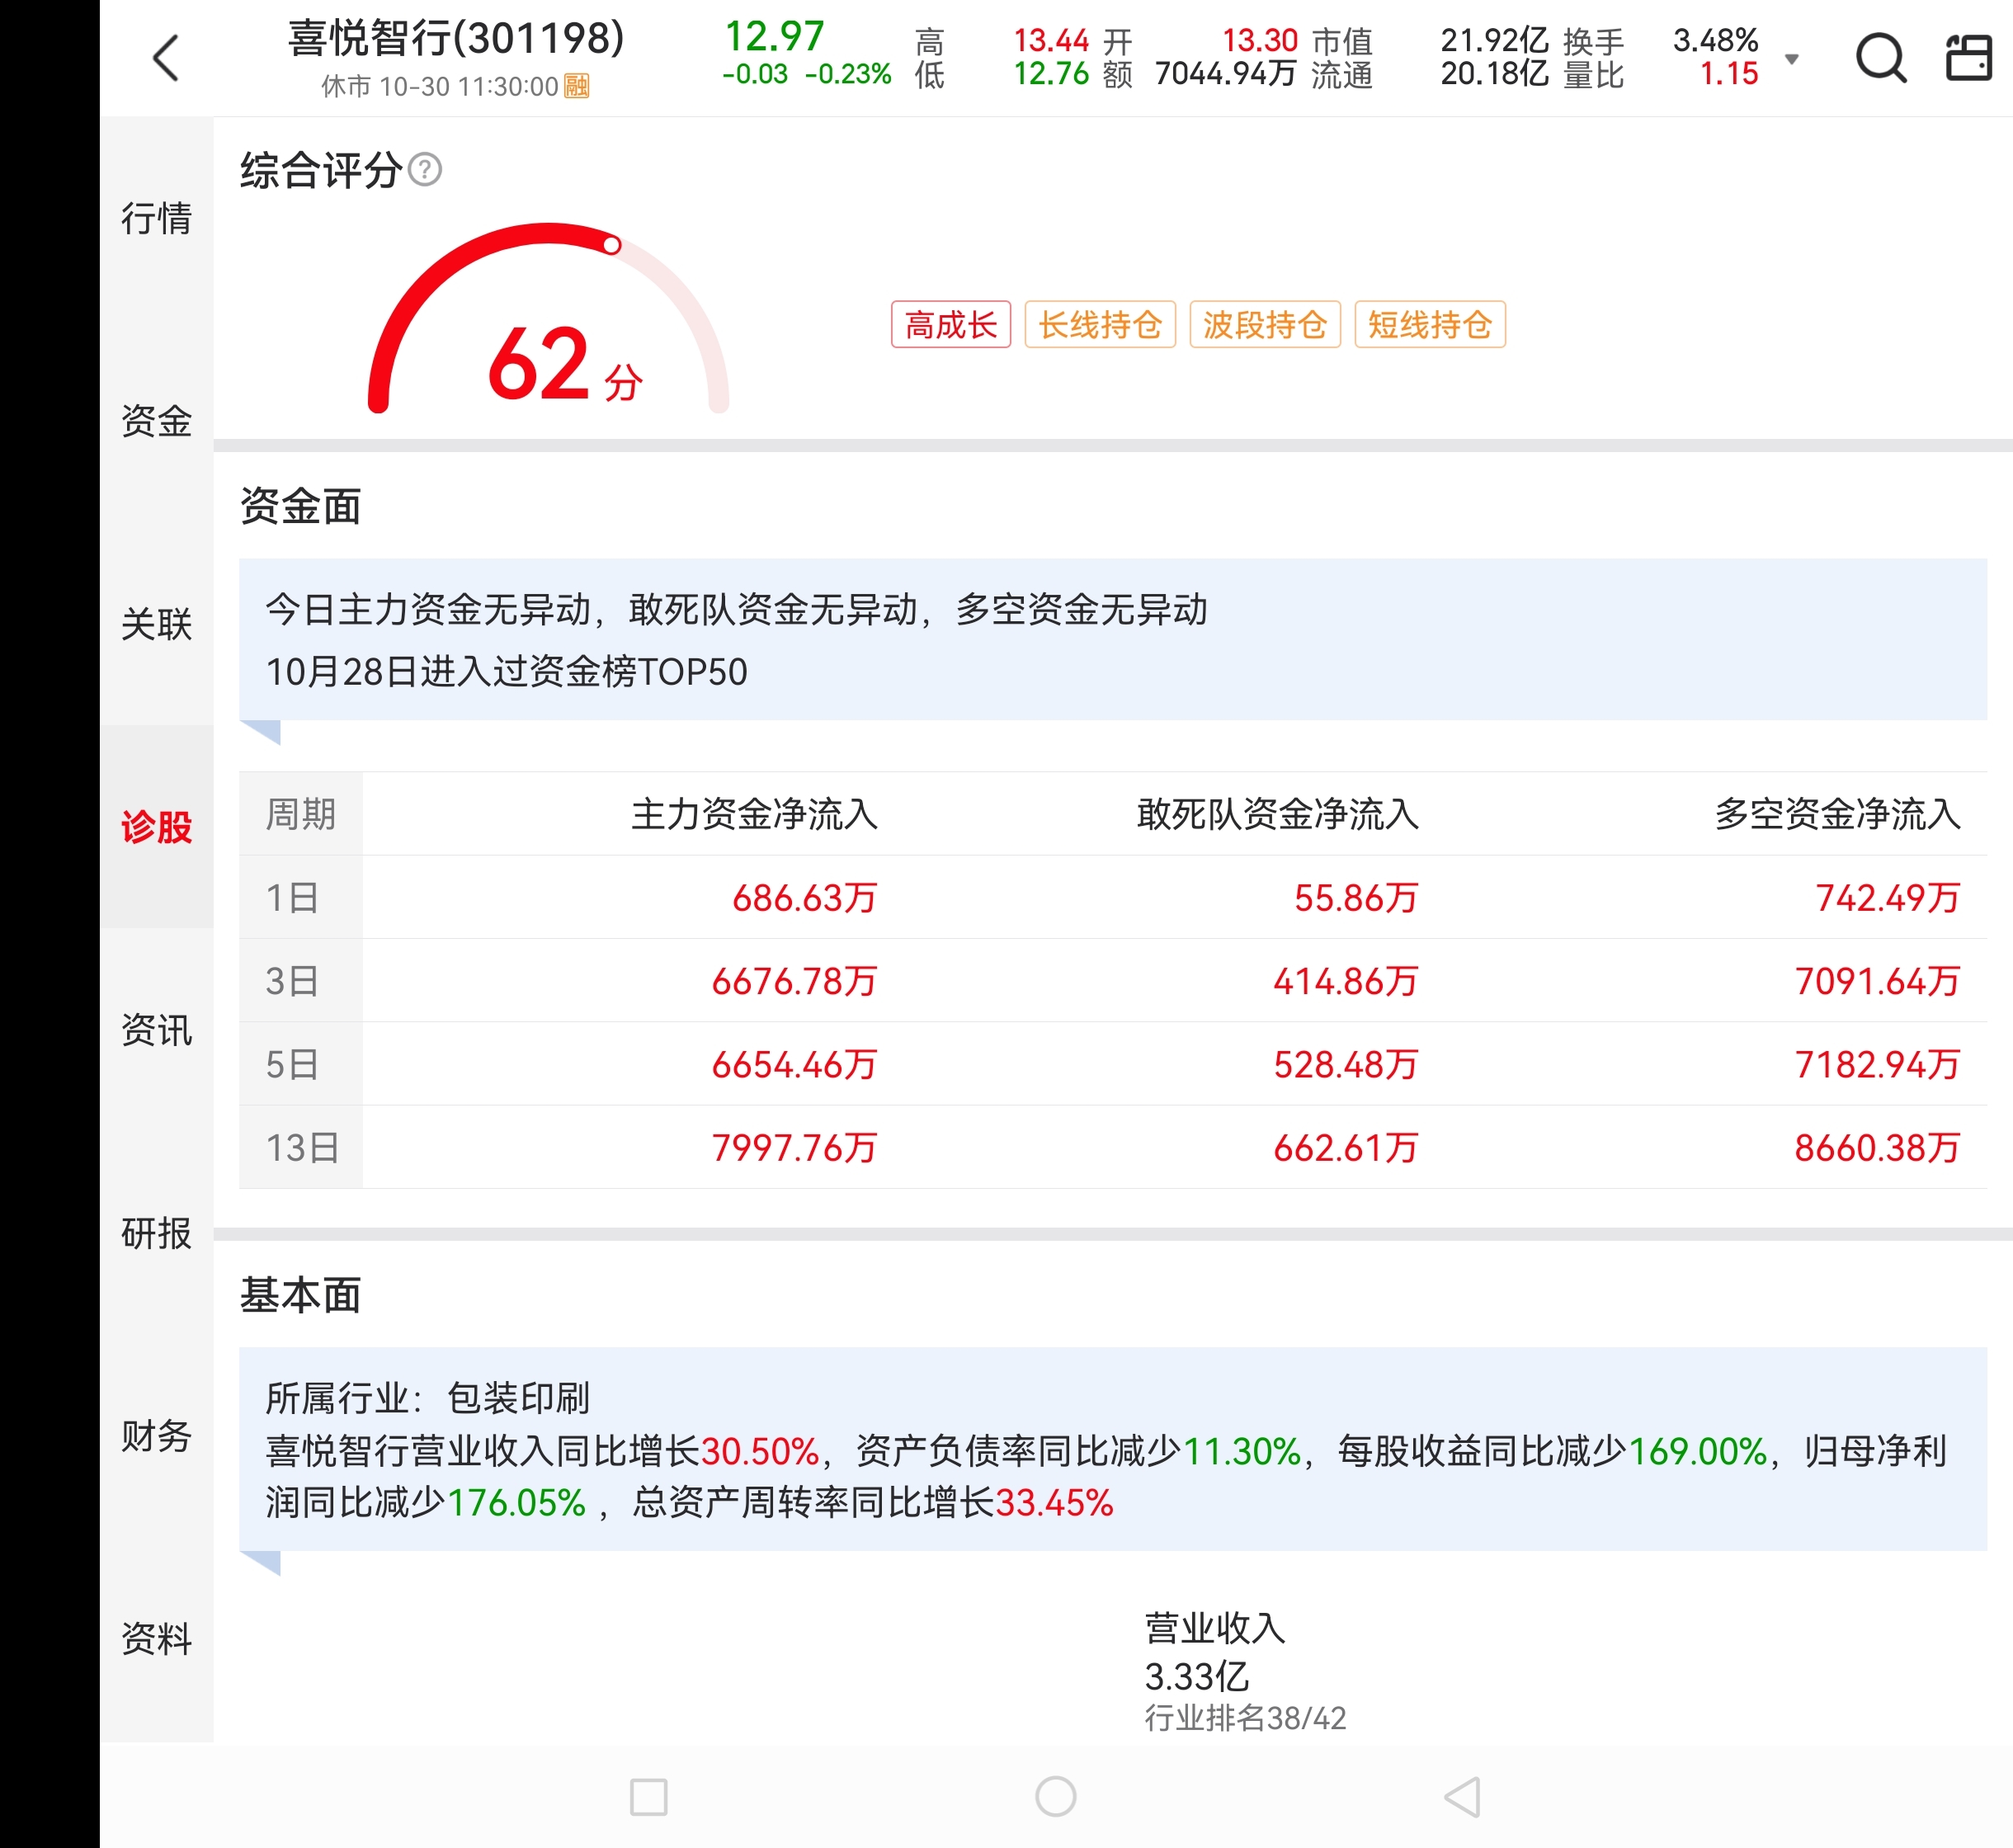Expand the quote details dropdown arrow
This screenshot has height=1848, width=2013.
(1792, 59)
